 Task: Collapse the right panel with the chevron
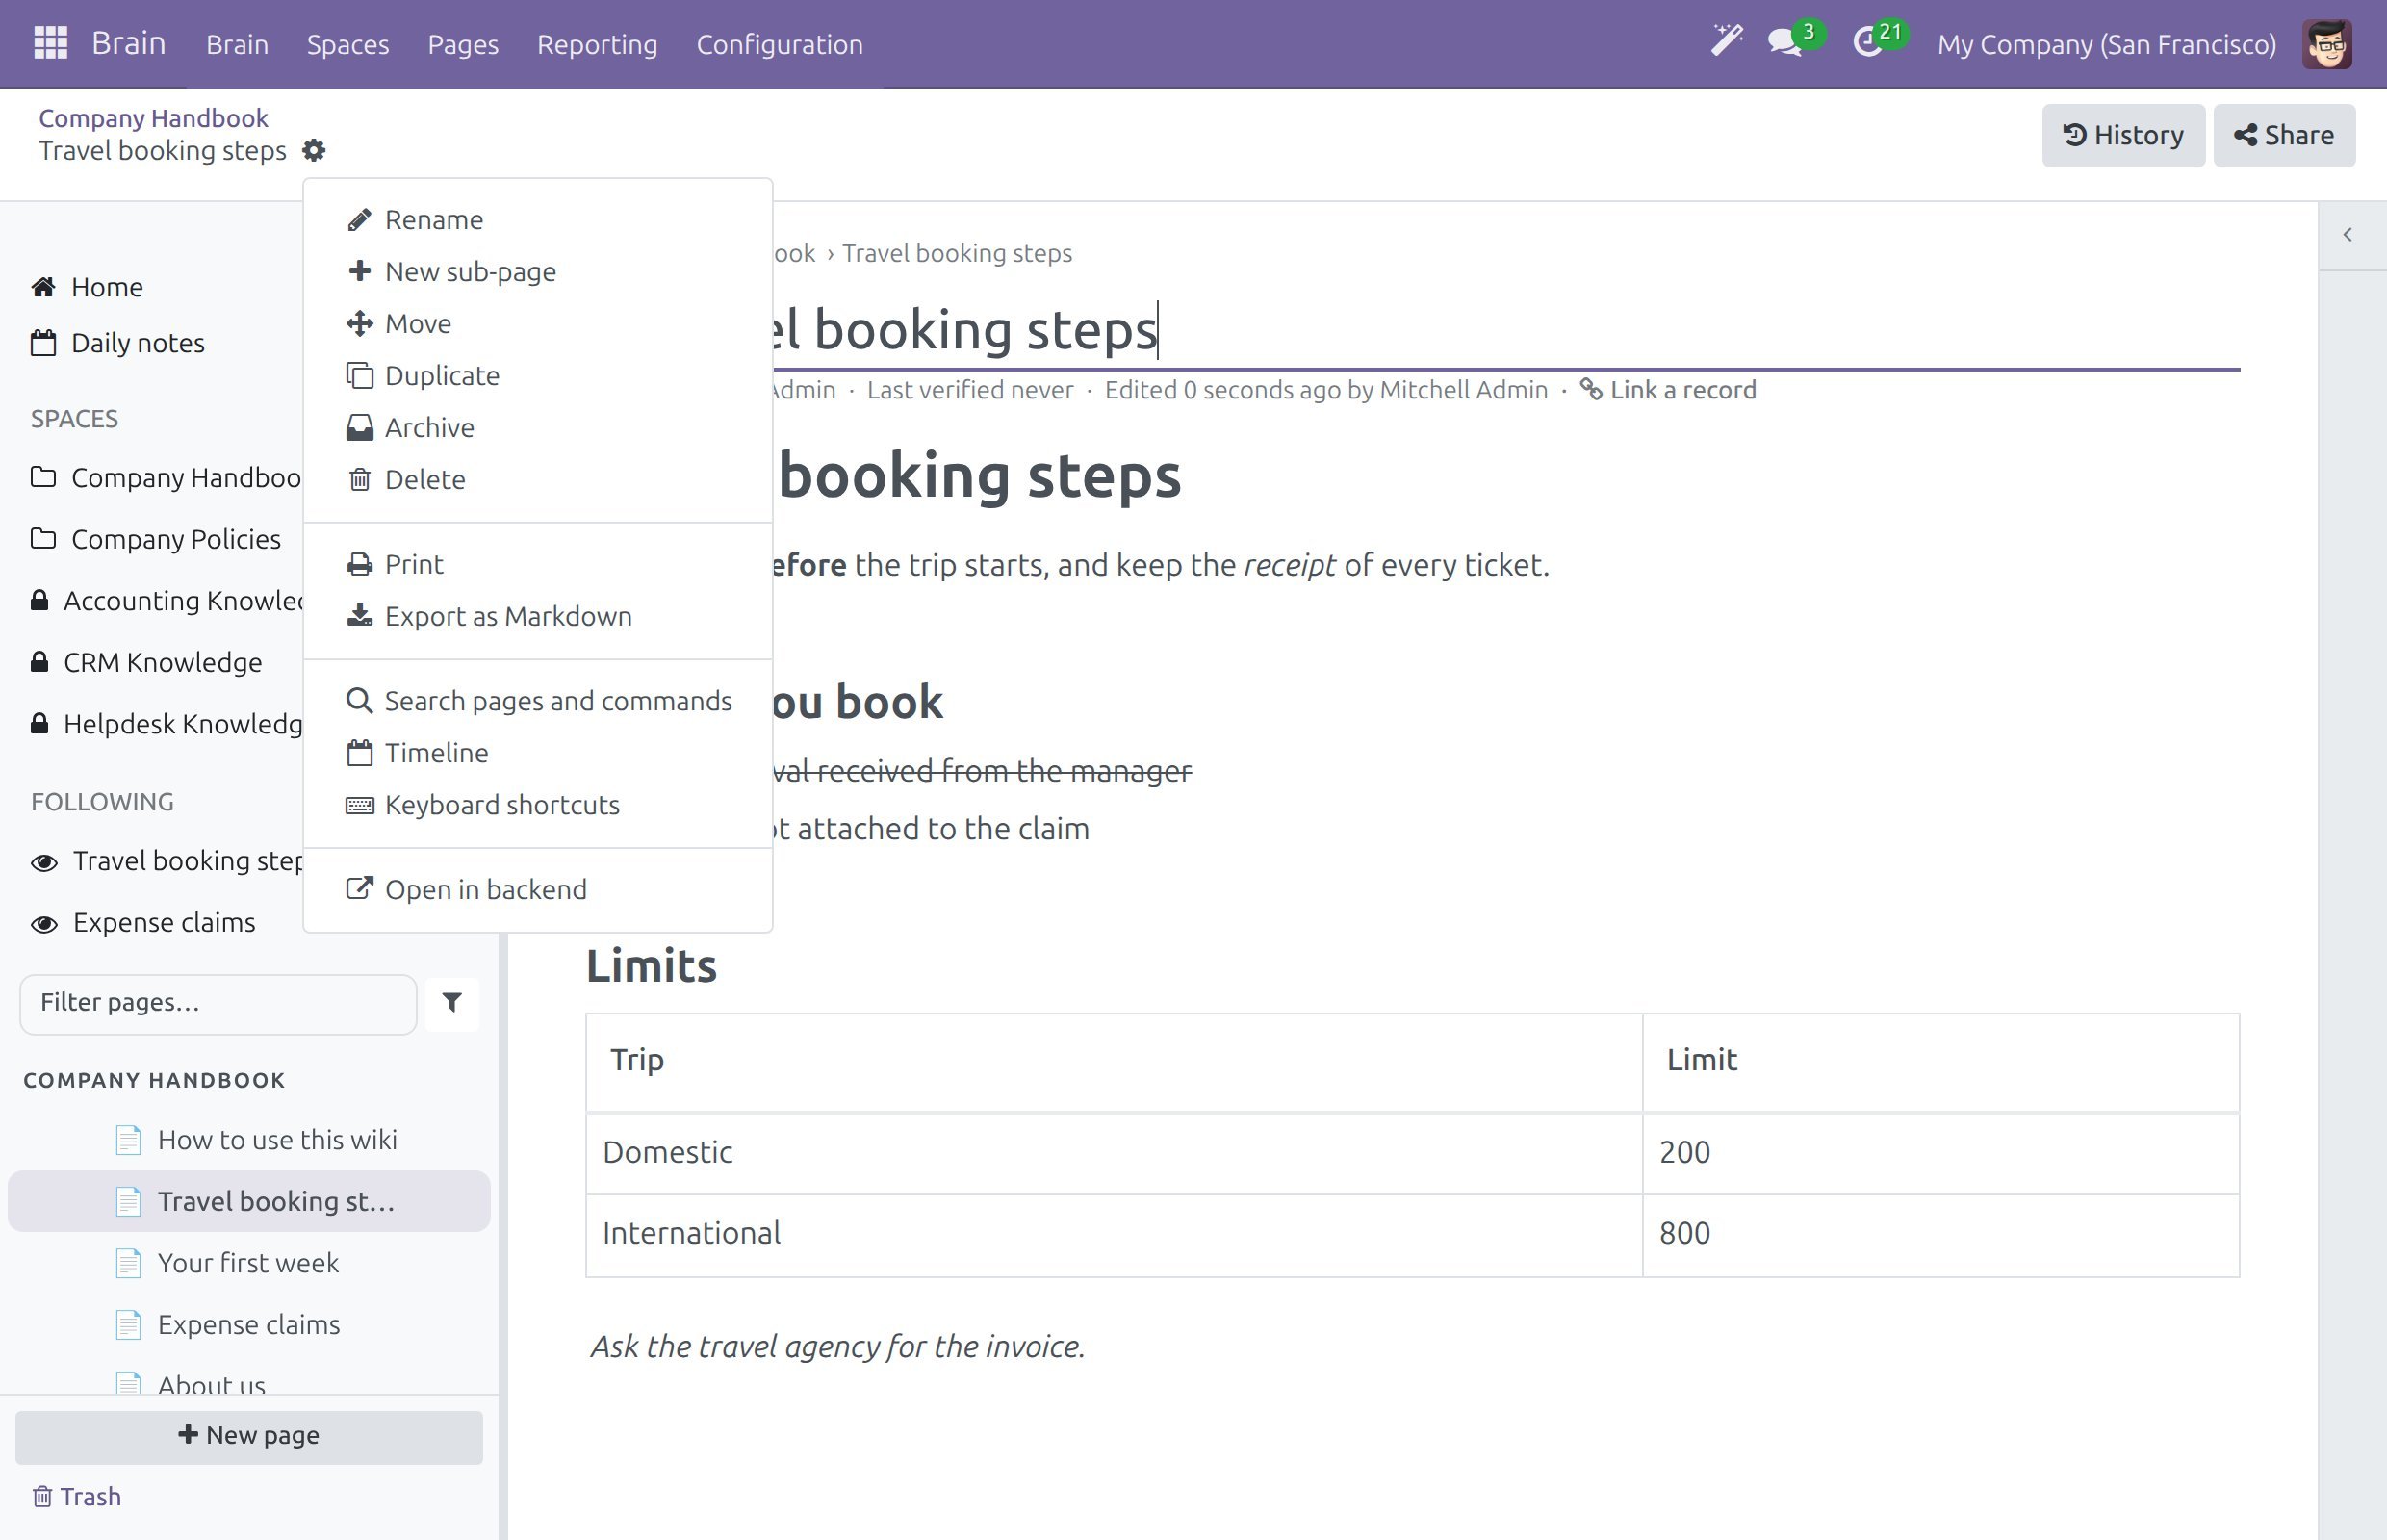2347,235
